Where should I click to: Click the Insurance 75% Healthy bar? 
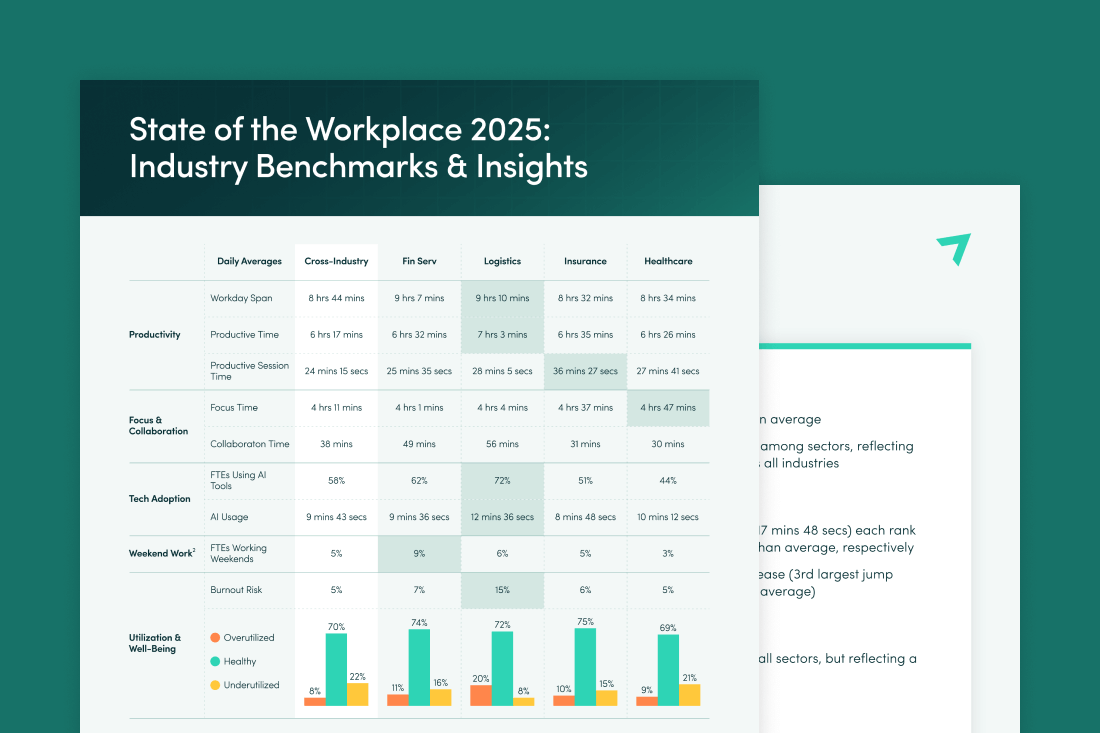(x=585, y=667)
